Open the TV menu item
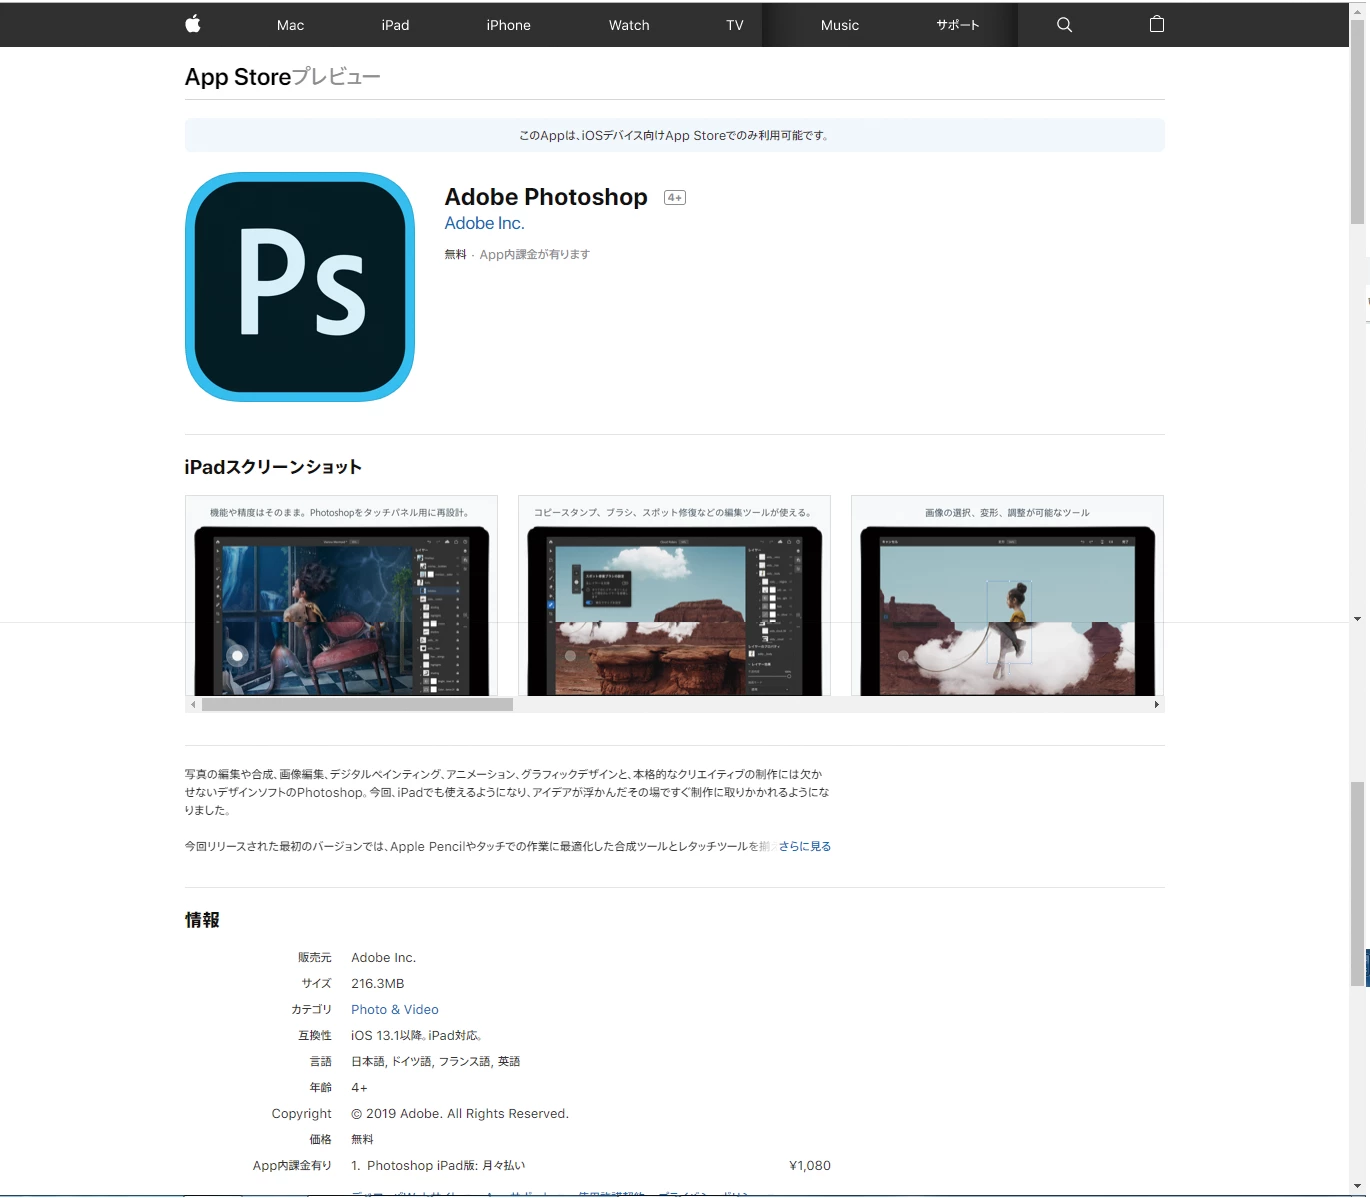This screenshot has width=1370, height=1198. [x=735, y=25]
